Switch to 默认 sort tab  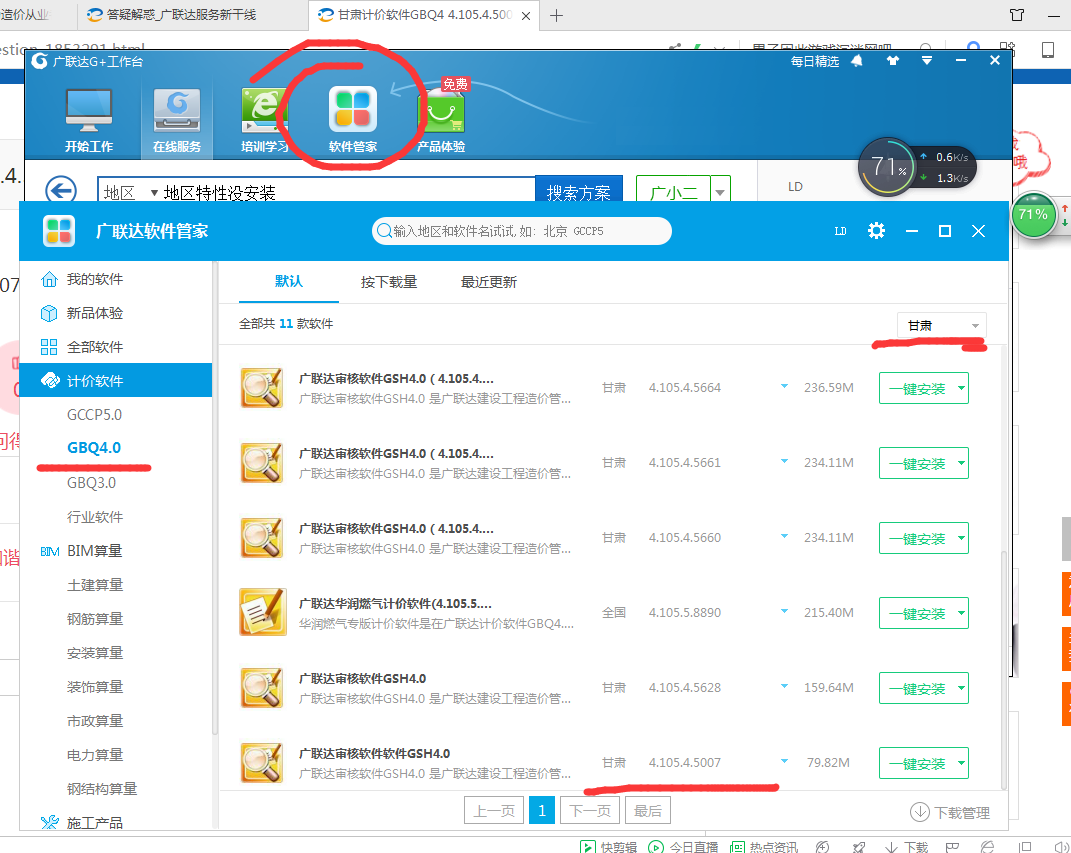click(288, 281)
